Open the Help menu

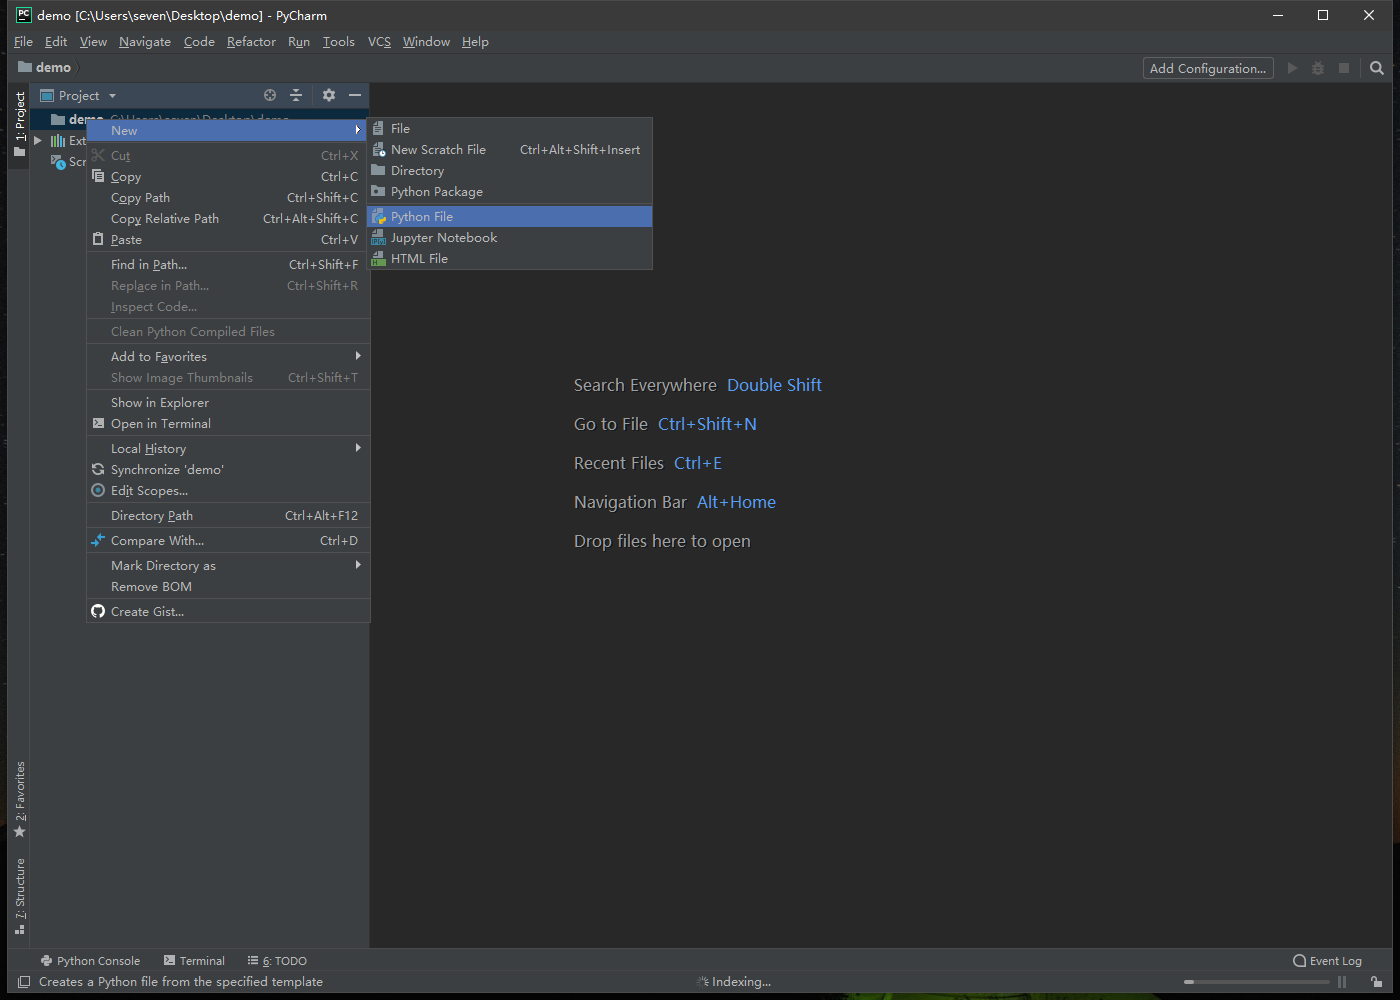pyautogui.click(x=475, y=42)
